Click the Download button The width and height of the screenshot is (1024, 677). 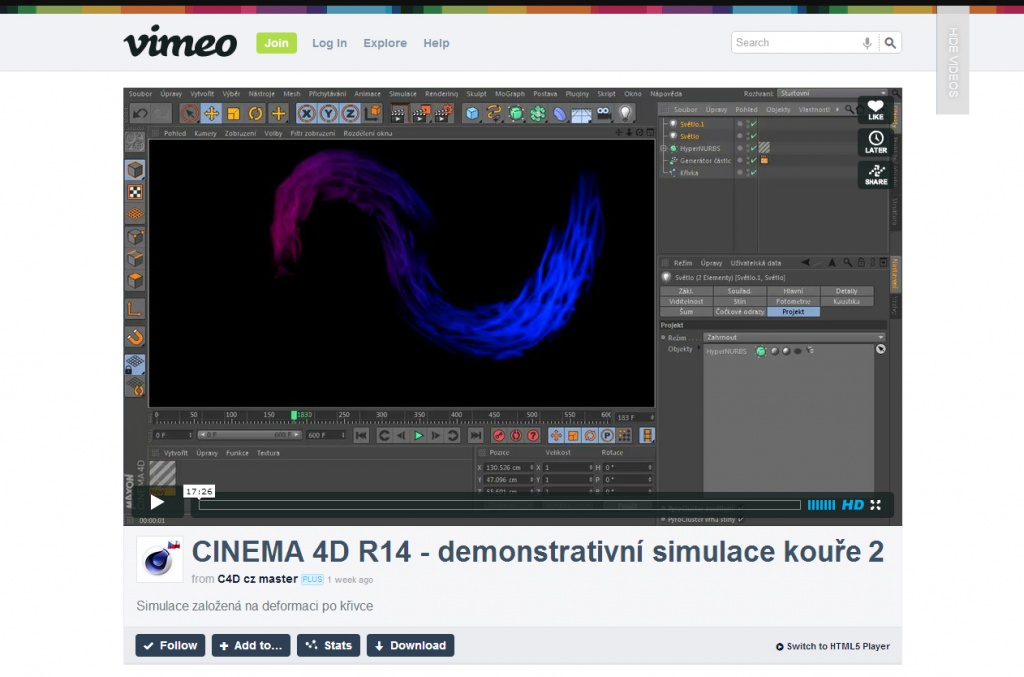tap(410, 646)
